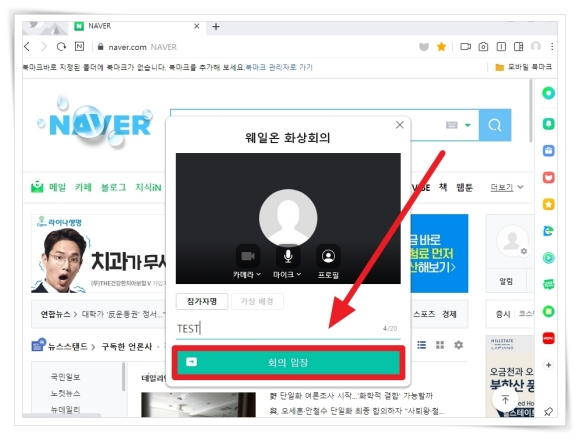
Task: Click the 알림 button in the profile box
Action: point(506,281)
